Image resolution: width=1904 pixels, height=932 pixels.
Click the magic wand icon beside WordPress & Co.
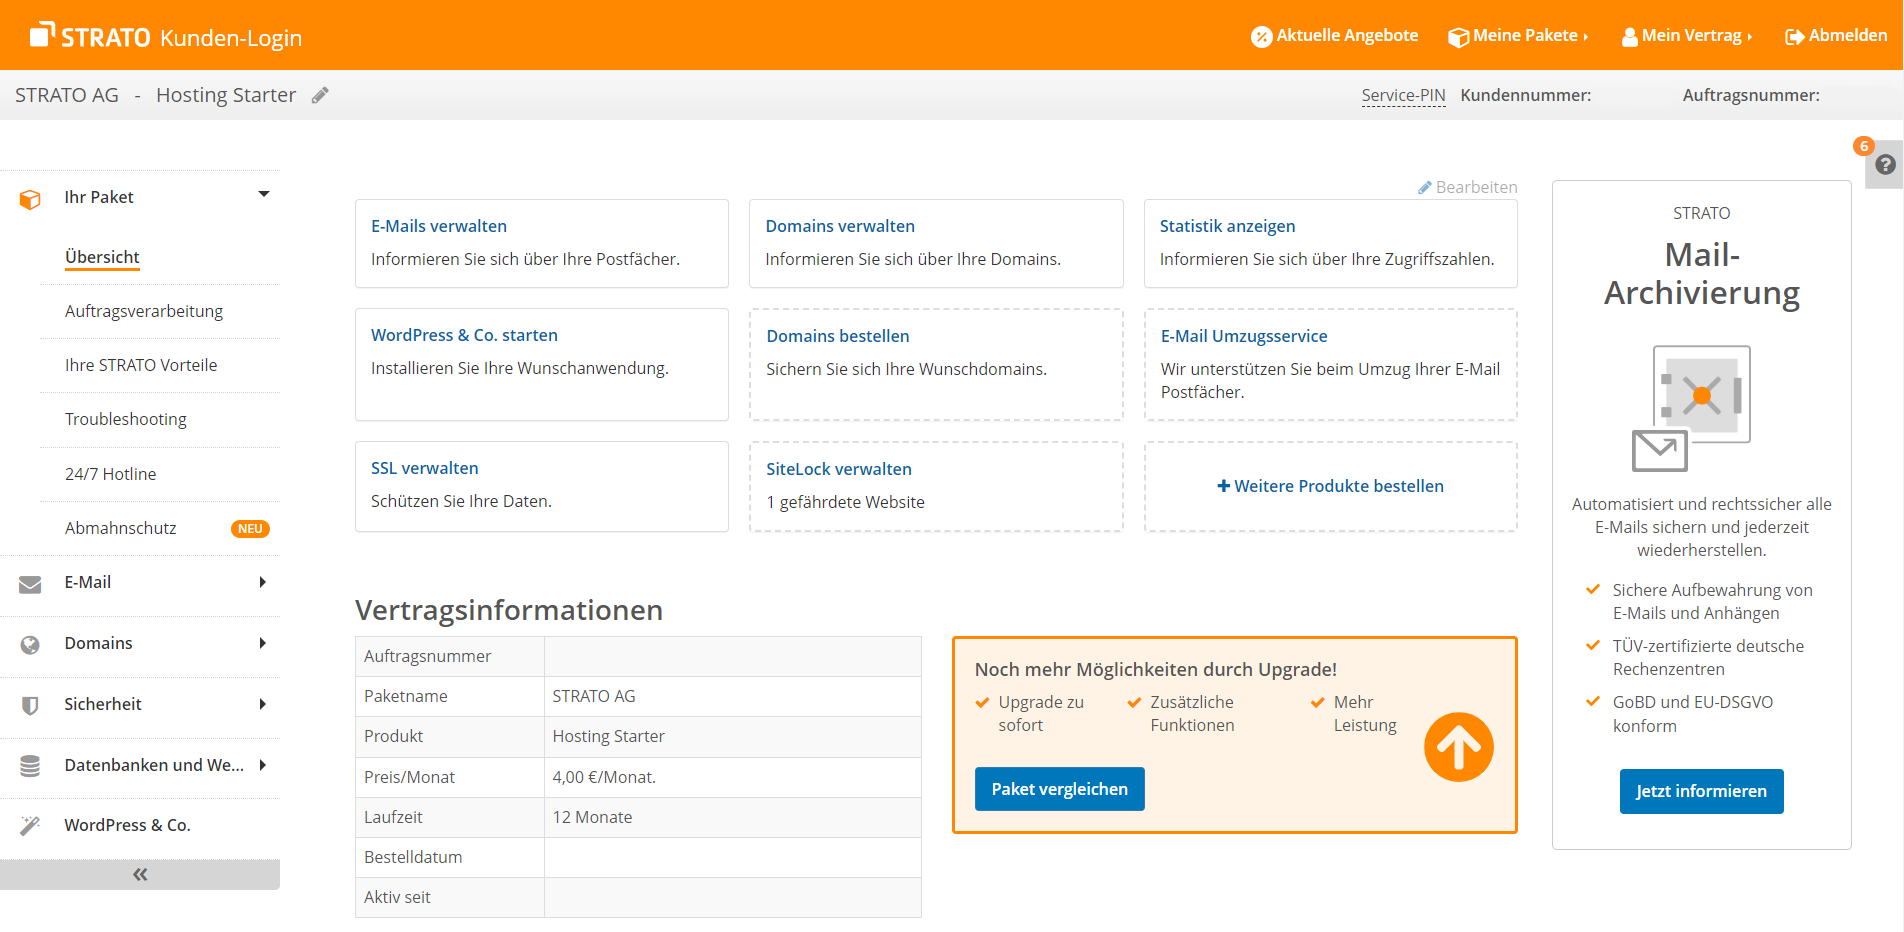[x=30, y=826]
